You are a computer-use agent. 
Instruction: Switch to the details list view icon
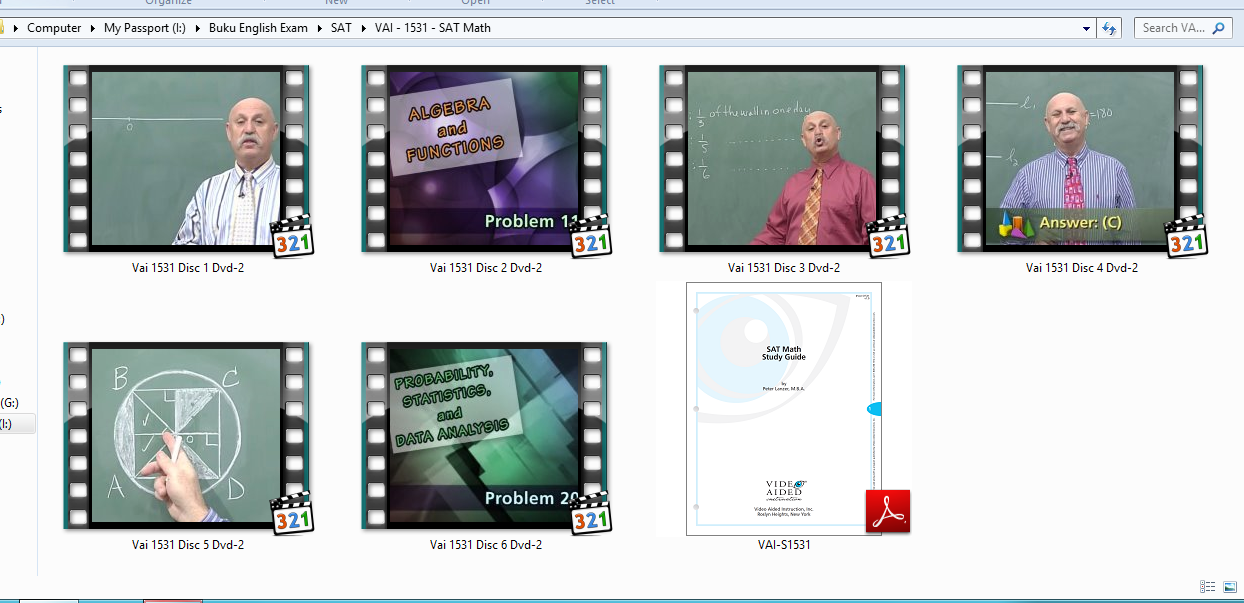(1208, 587)
